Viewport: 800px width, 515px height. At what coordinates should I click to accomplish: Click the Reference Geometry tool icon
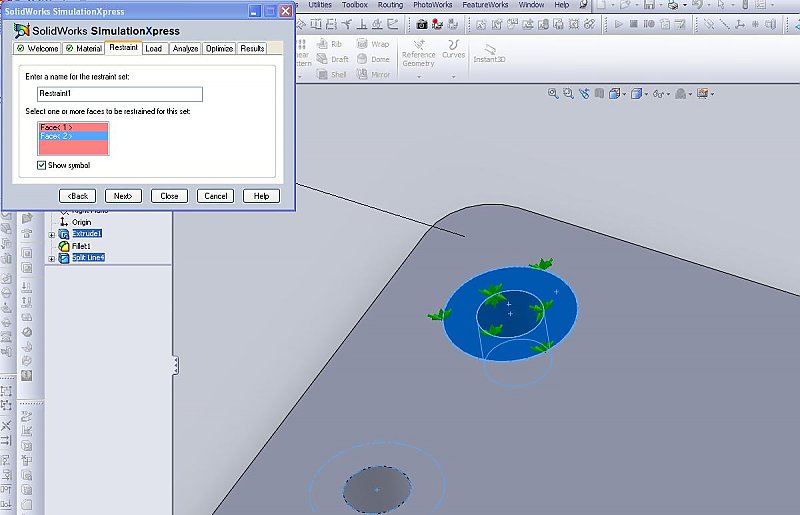(x=418, y=45)
